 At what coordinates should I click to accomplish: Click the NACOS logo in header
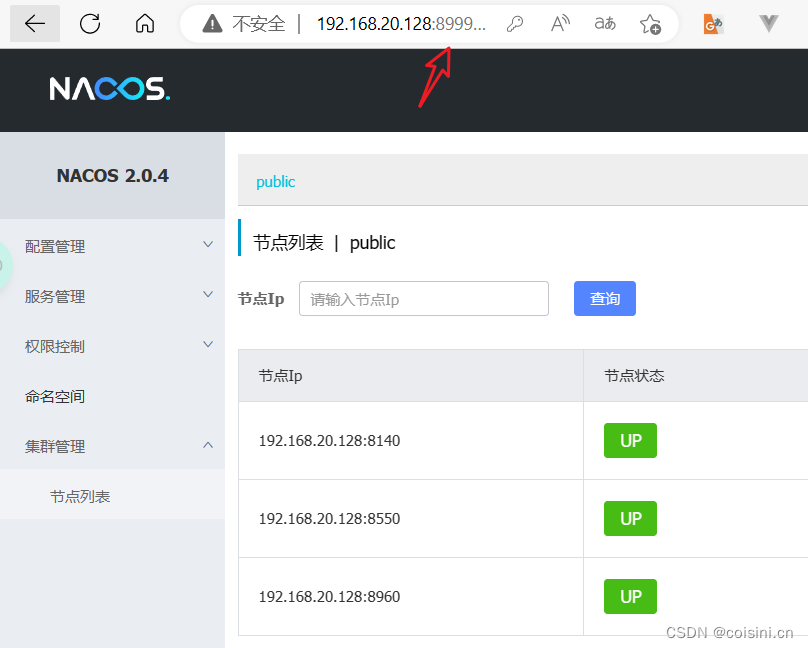(110, 89)
